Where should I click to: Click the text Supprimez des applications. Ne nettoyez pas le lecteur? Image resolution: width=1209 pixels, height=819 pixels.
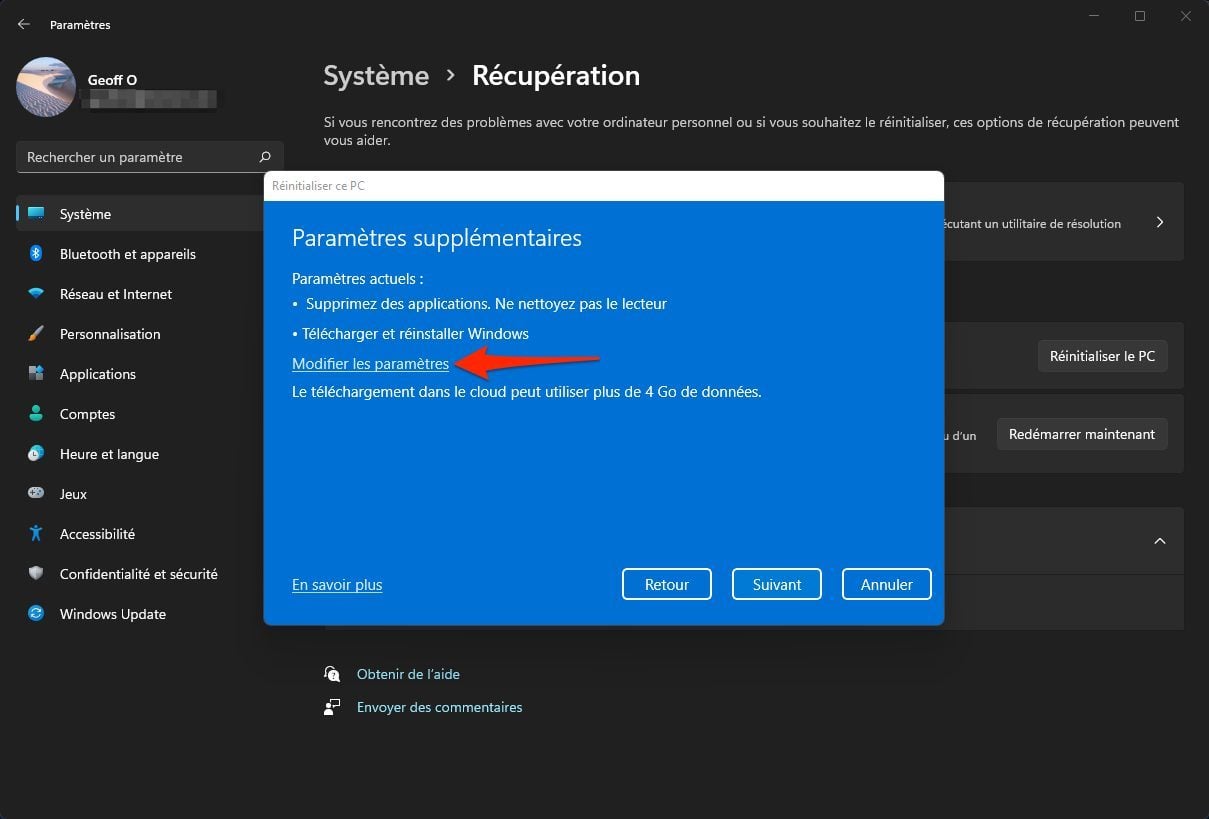(x=486, y=303)
